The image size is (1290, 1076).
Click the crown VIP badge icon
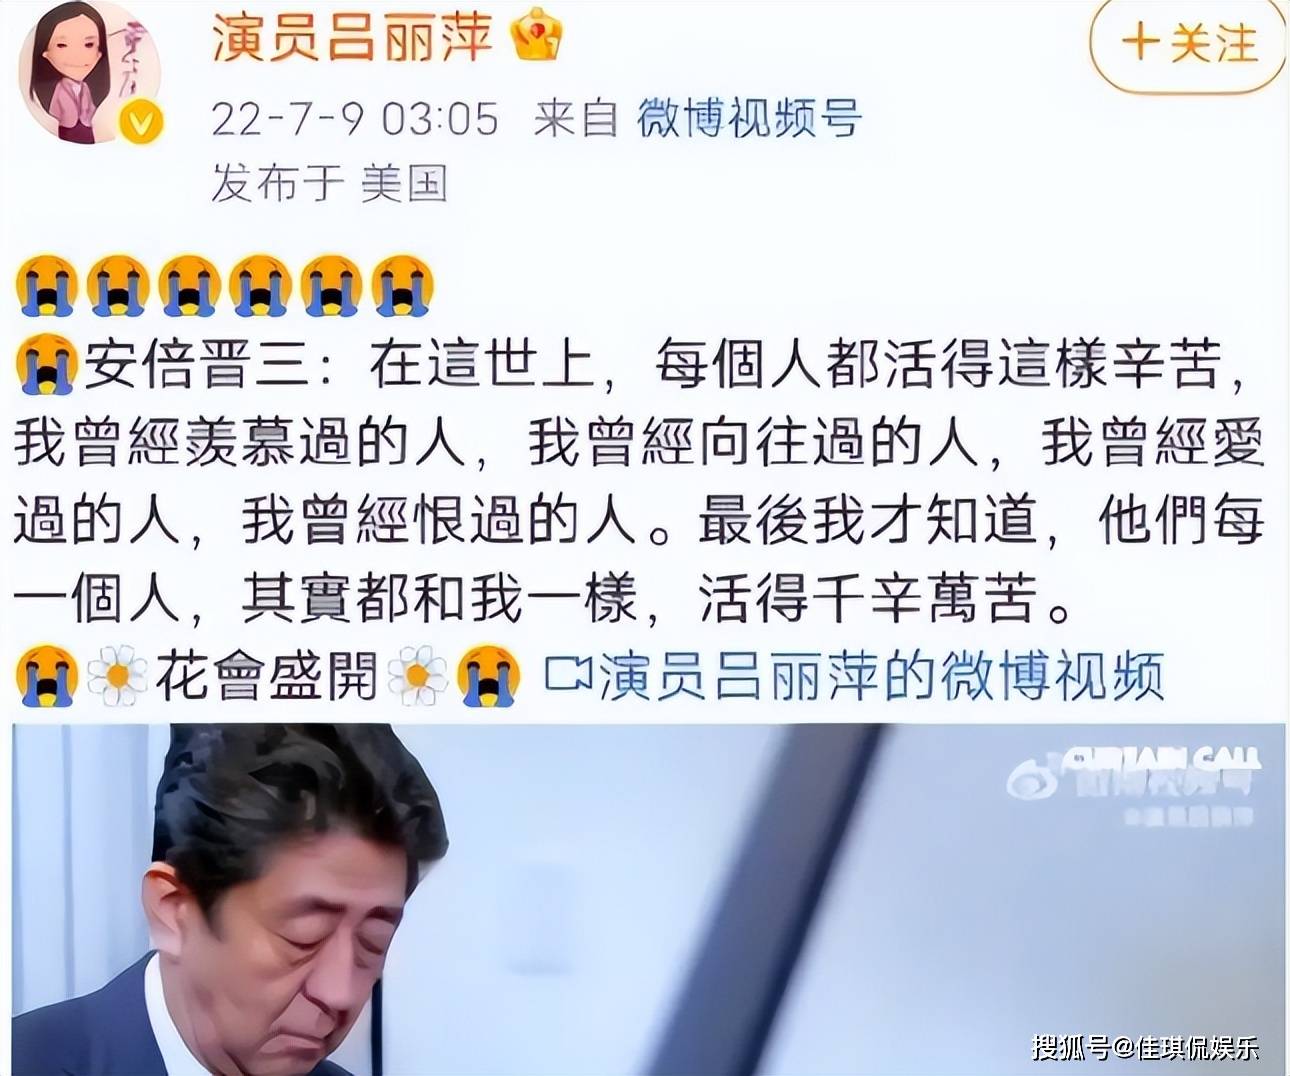(537, 38)
